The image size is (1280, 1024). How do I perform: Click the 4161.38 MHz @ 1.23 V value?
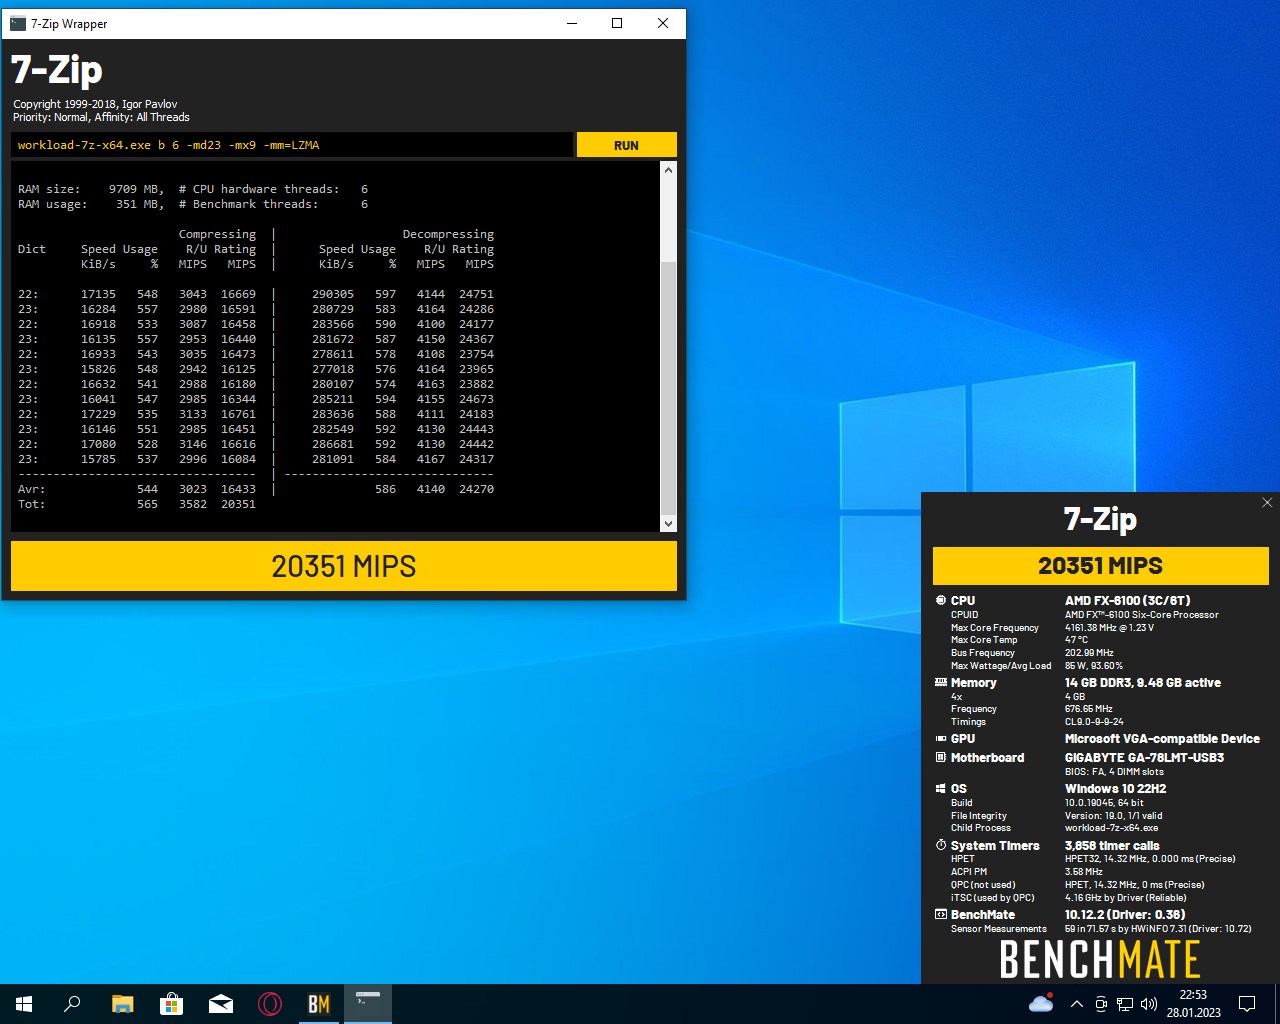pos(1109,628)
